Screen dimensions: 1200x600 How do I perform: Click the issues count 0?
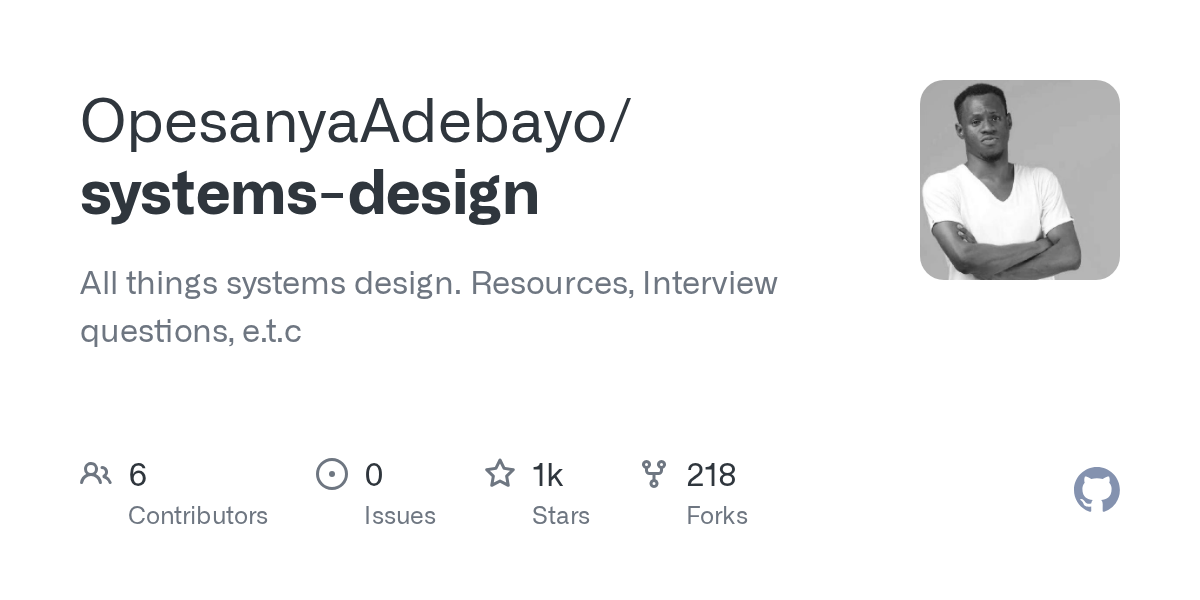tap(374, 475)
